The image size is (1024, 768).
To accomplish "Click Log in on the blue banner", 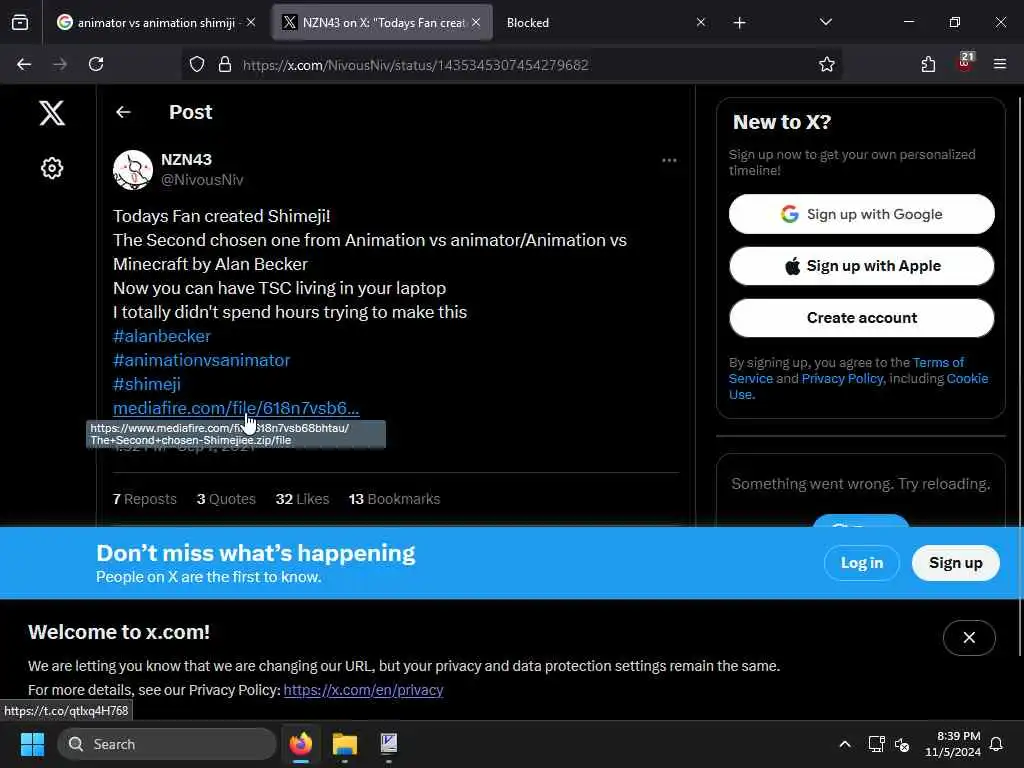I will [x=861, y=563].
